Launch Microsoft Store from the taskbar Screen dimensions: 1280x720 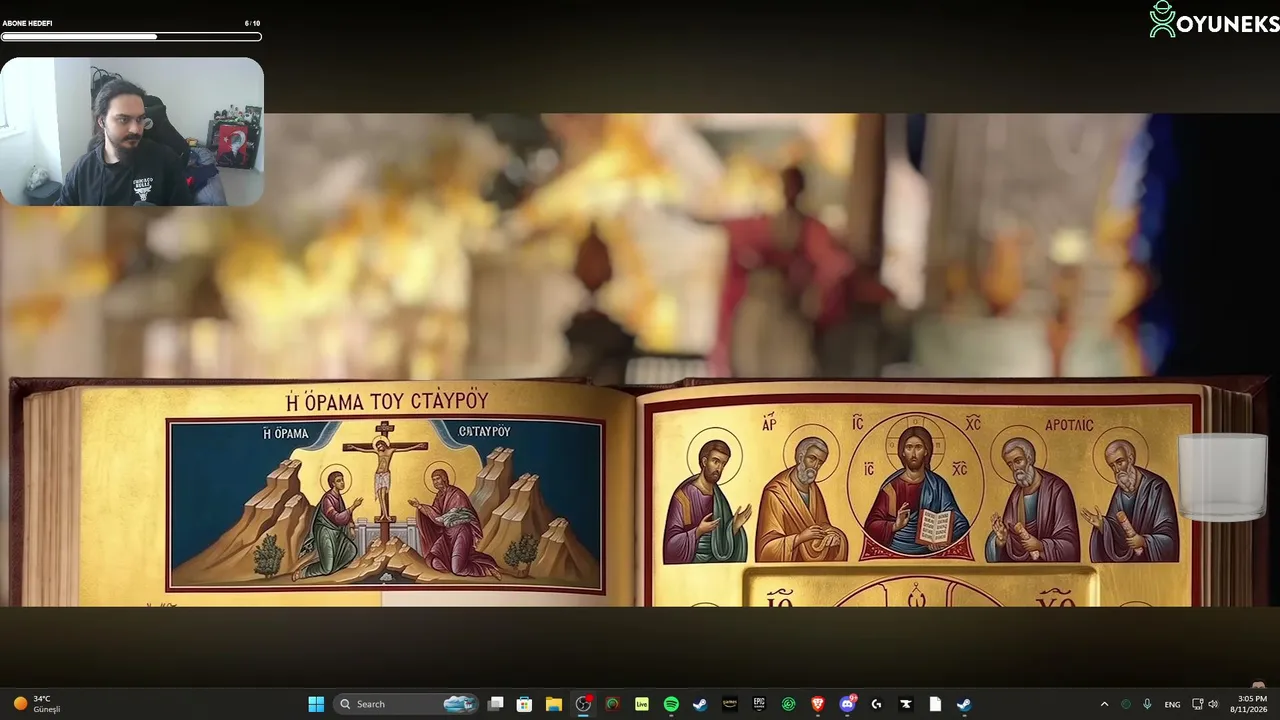524,704
